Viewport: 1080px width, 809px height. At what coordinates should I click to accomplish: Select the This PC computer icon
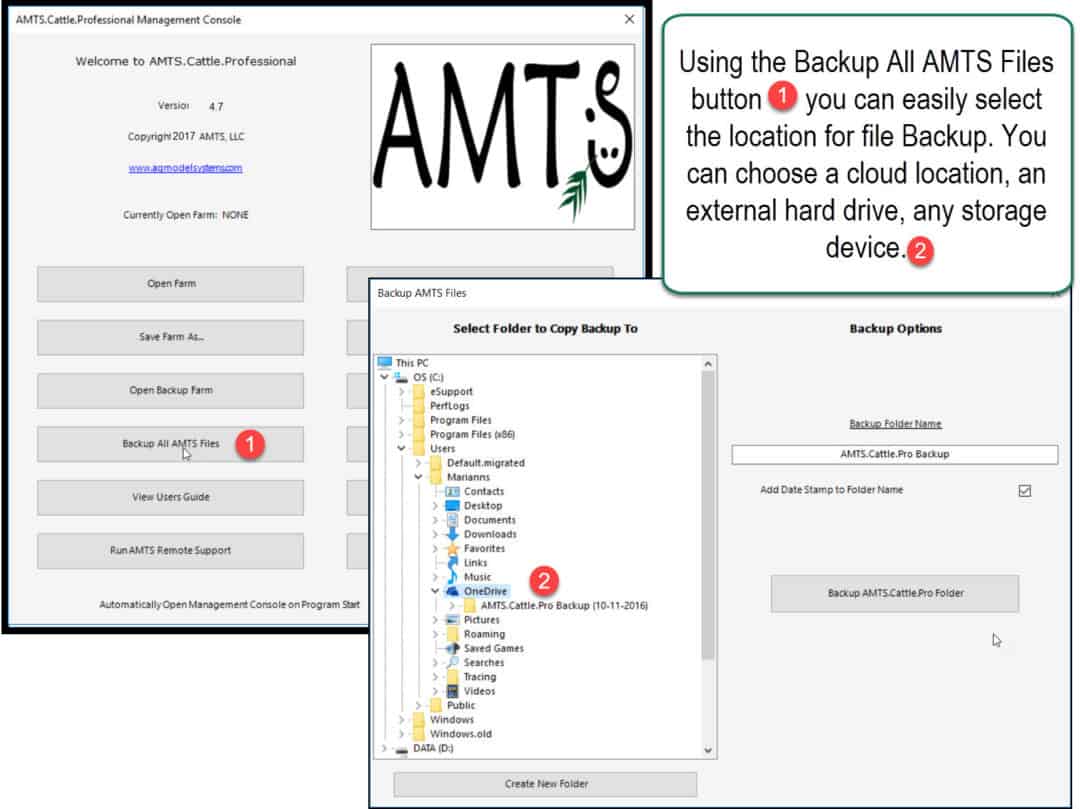[x=385, y=363]
